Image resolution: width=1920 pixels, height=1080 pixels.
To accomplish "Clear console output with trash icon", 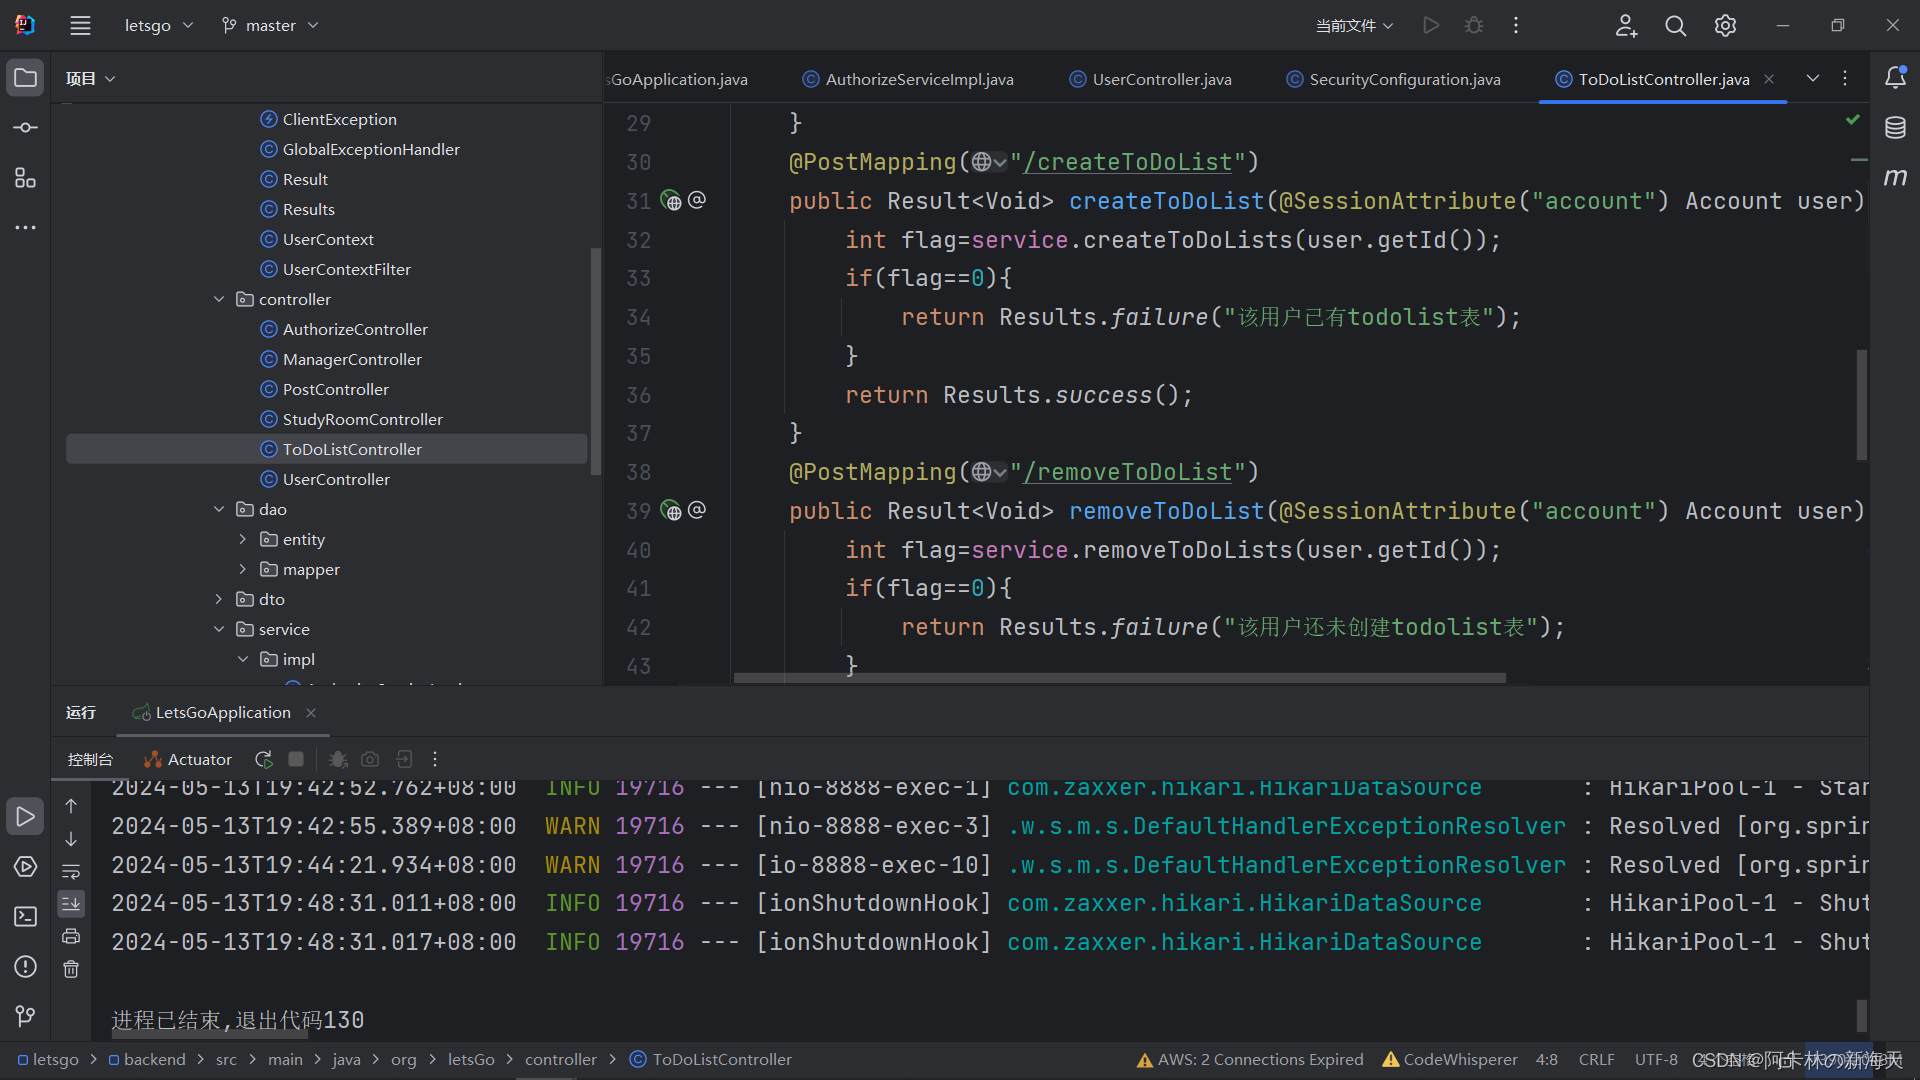I will [71, 969].
